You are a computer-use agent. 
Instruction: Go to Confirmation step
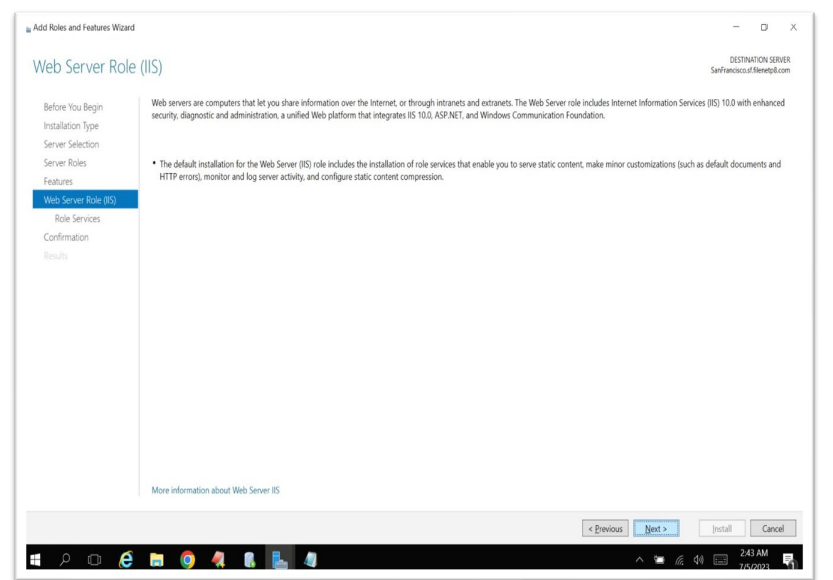66,237
